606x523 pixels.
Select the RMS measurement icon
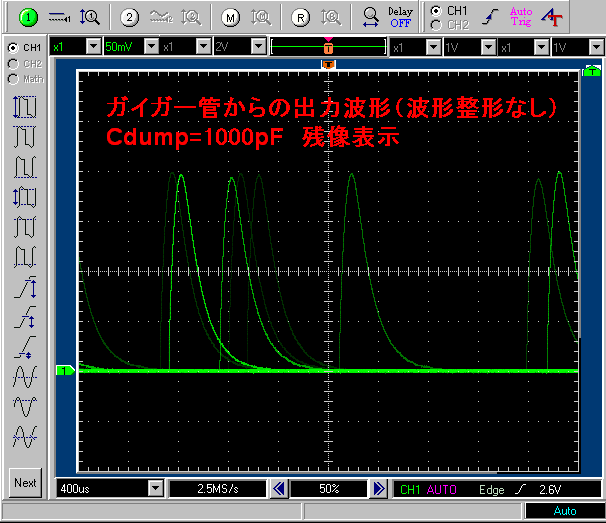pyautogui.click(x=25, y=437)
